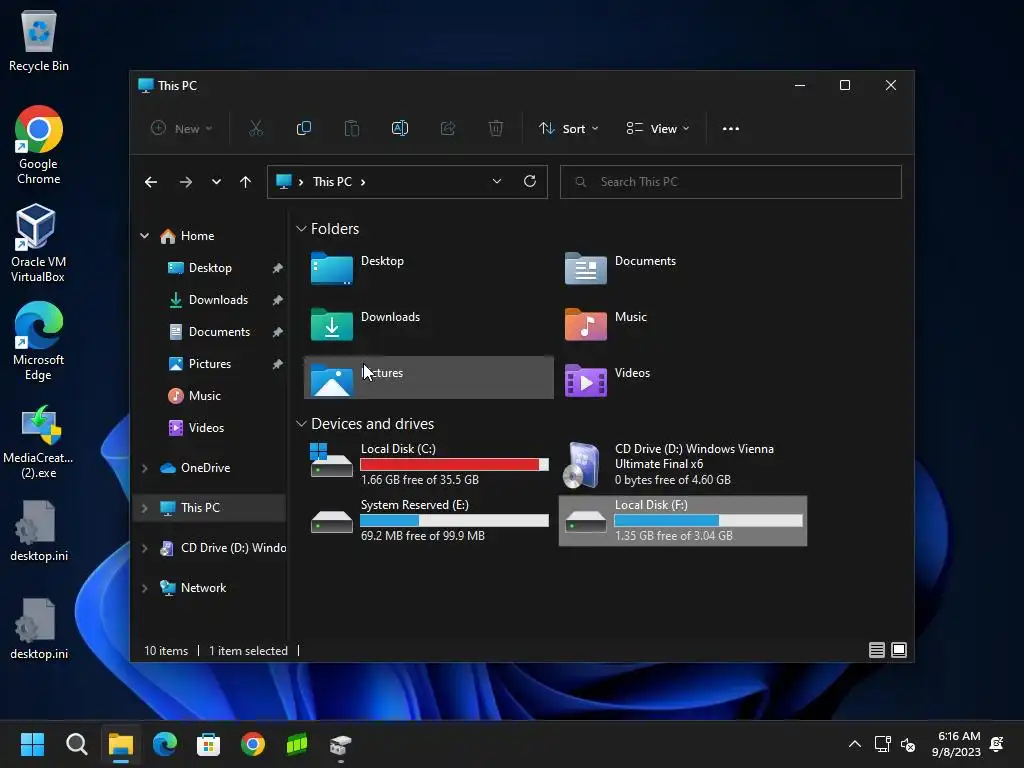This screenshot has width=1024, height=768.
Task: Open the Desktop folder in Folders
Action: coord(428,268)
